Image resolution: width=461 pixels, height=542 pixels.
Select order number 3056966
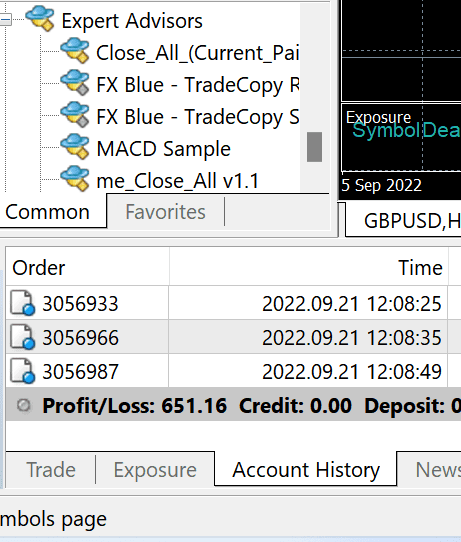[x=80, y=337]
